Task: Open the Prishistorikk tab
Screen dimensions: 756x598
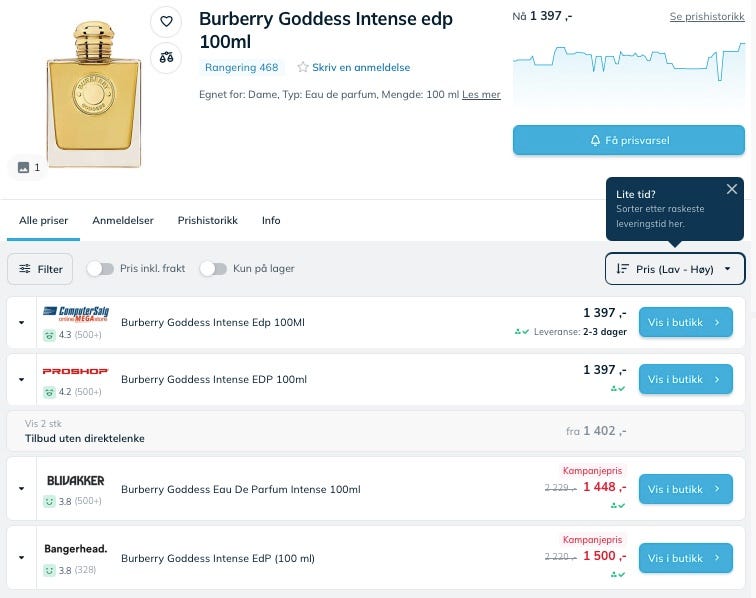Action: click(x=208, y=220)
